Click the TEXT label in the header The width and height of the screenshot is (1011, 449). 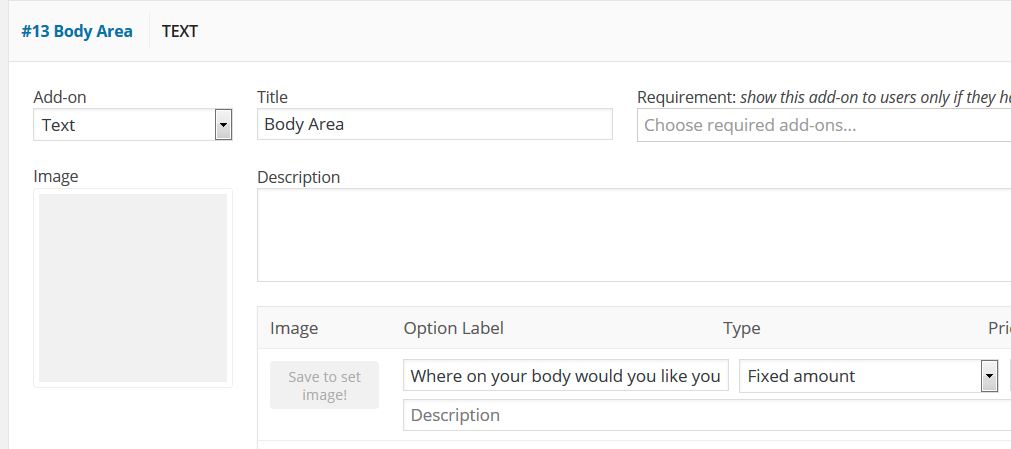(x=180, y=31)
